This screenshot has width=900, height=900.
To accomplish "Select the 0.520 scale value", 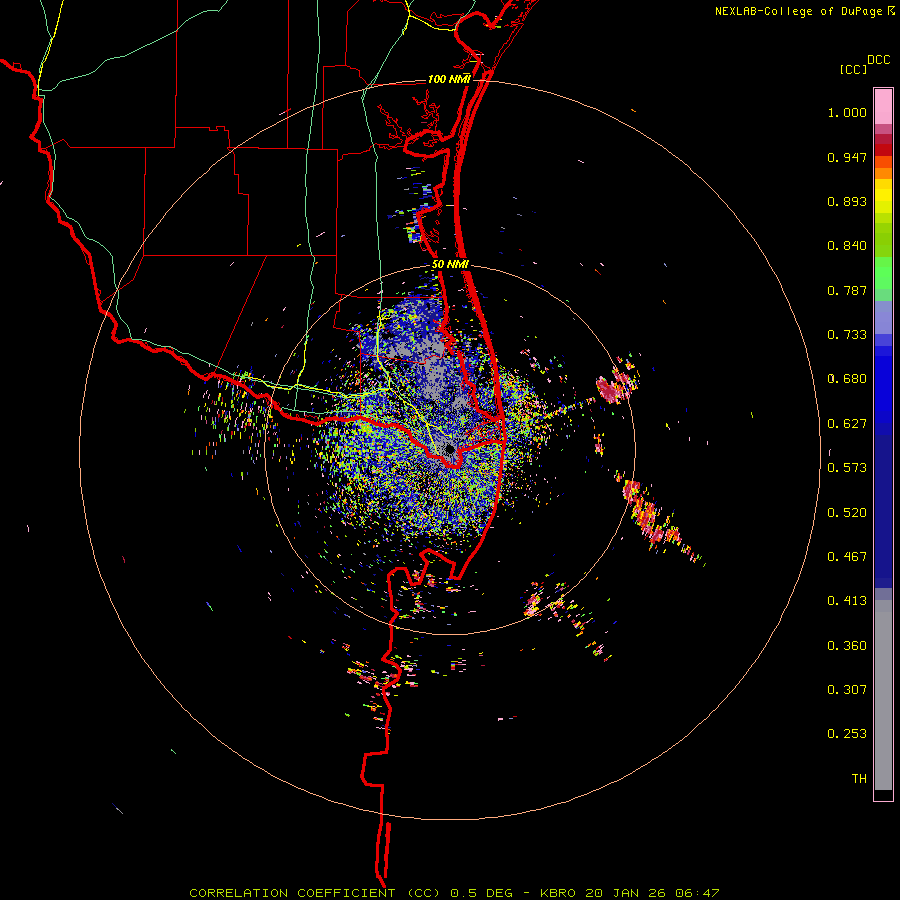I will click(x=847, y=512).
